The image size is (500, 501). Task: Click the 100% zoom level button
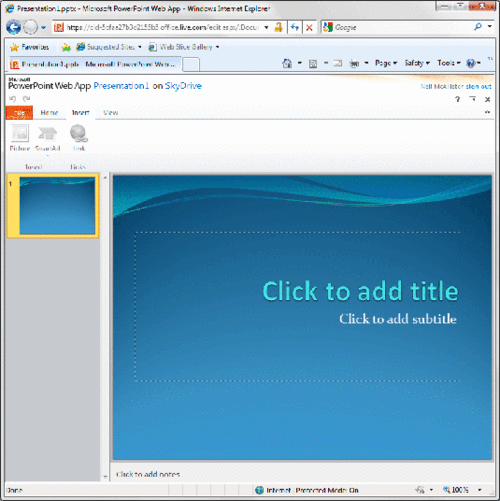tap(456, 490)
